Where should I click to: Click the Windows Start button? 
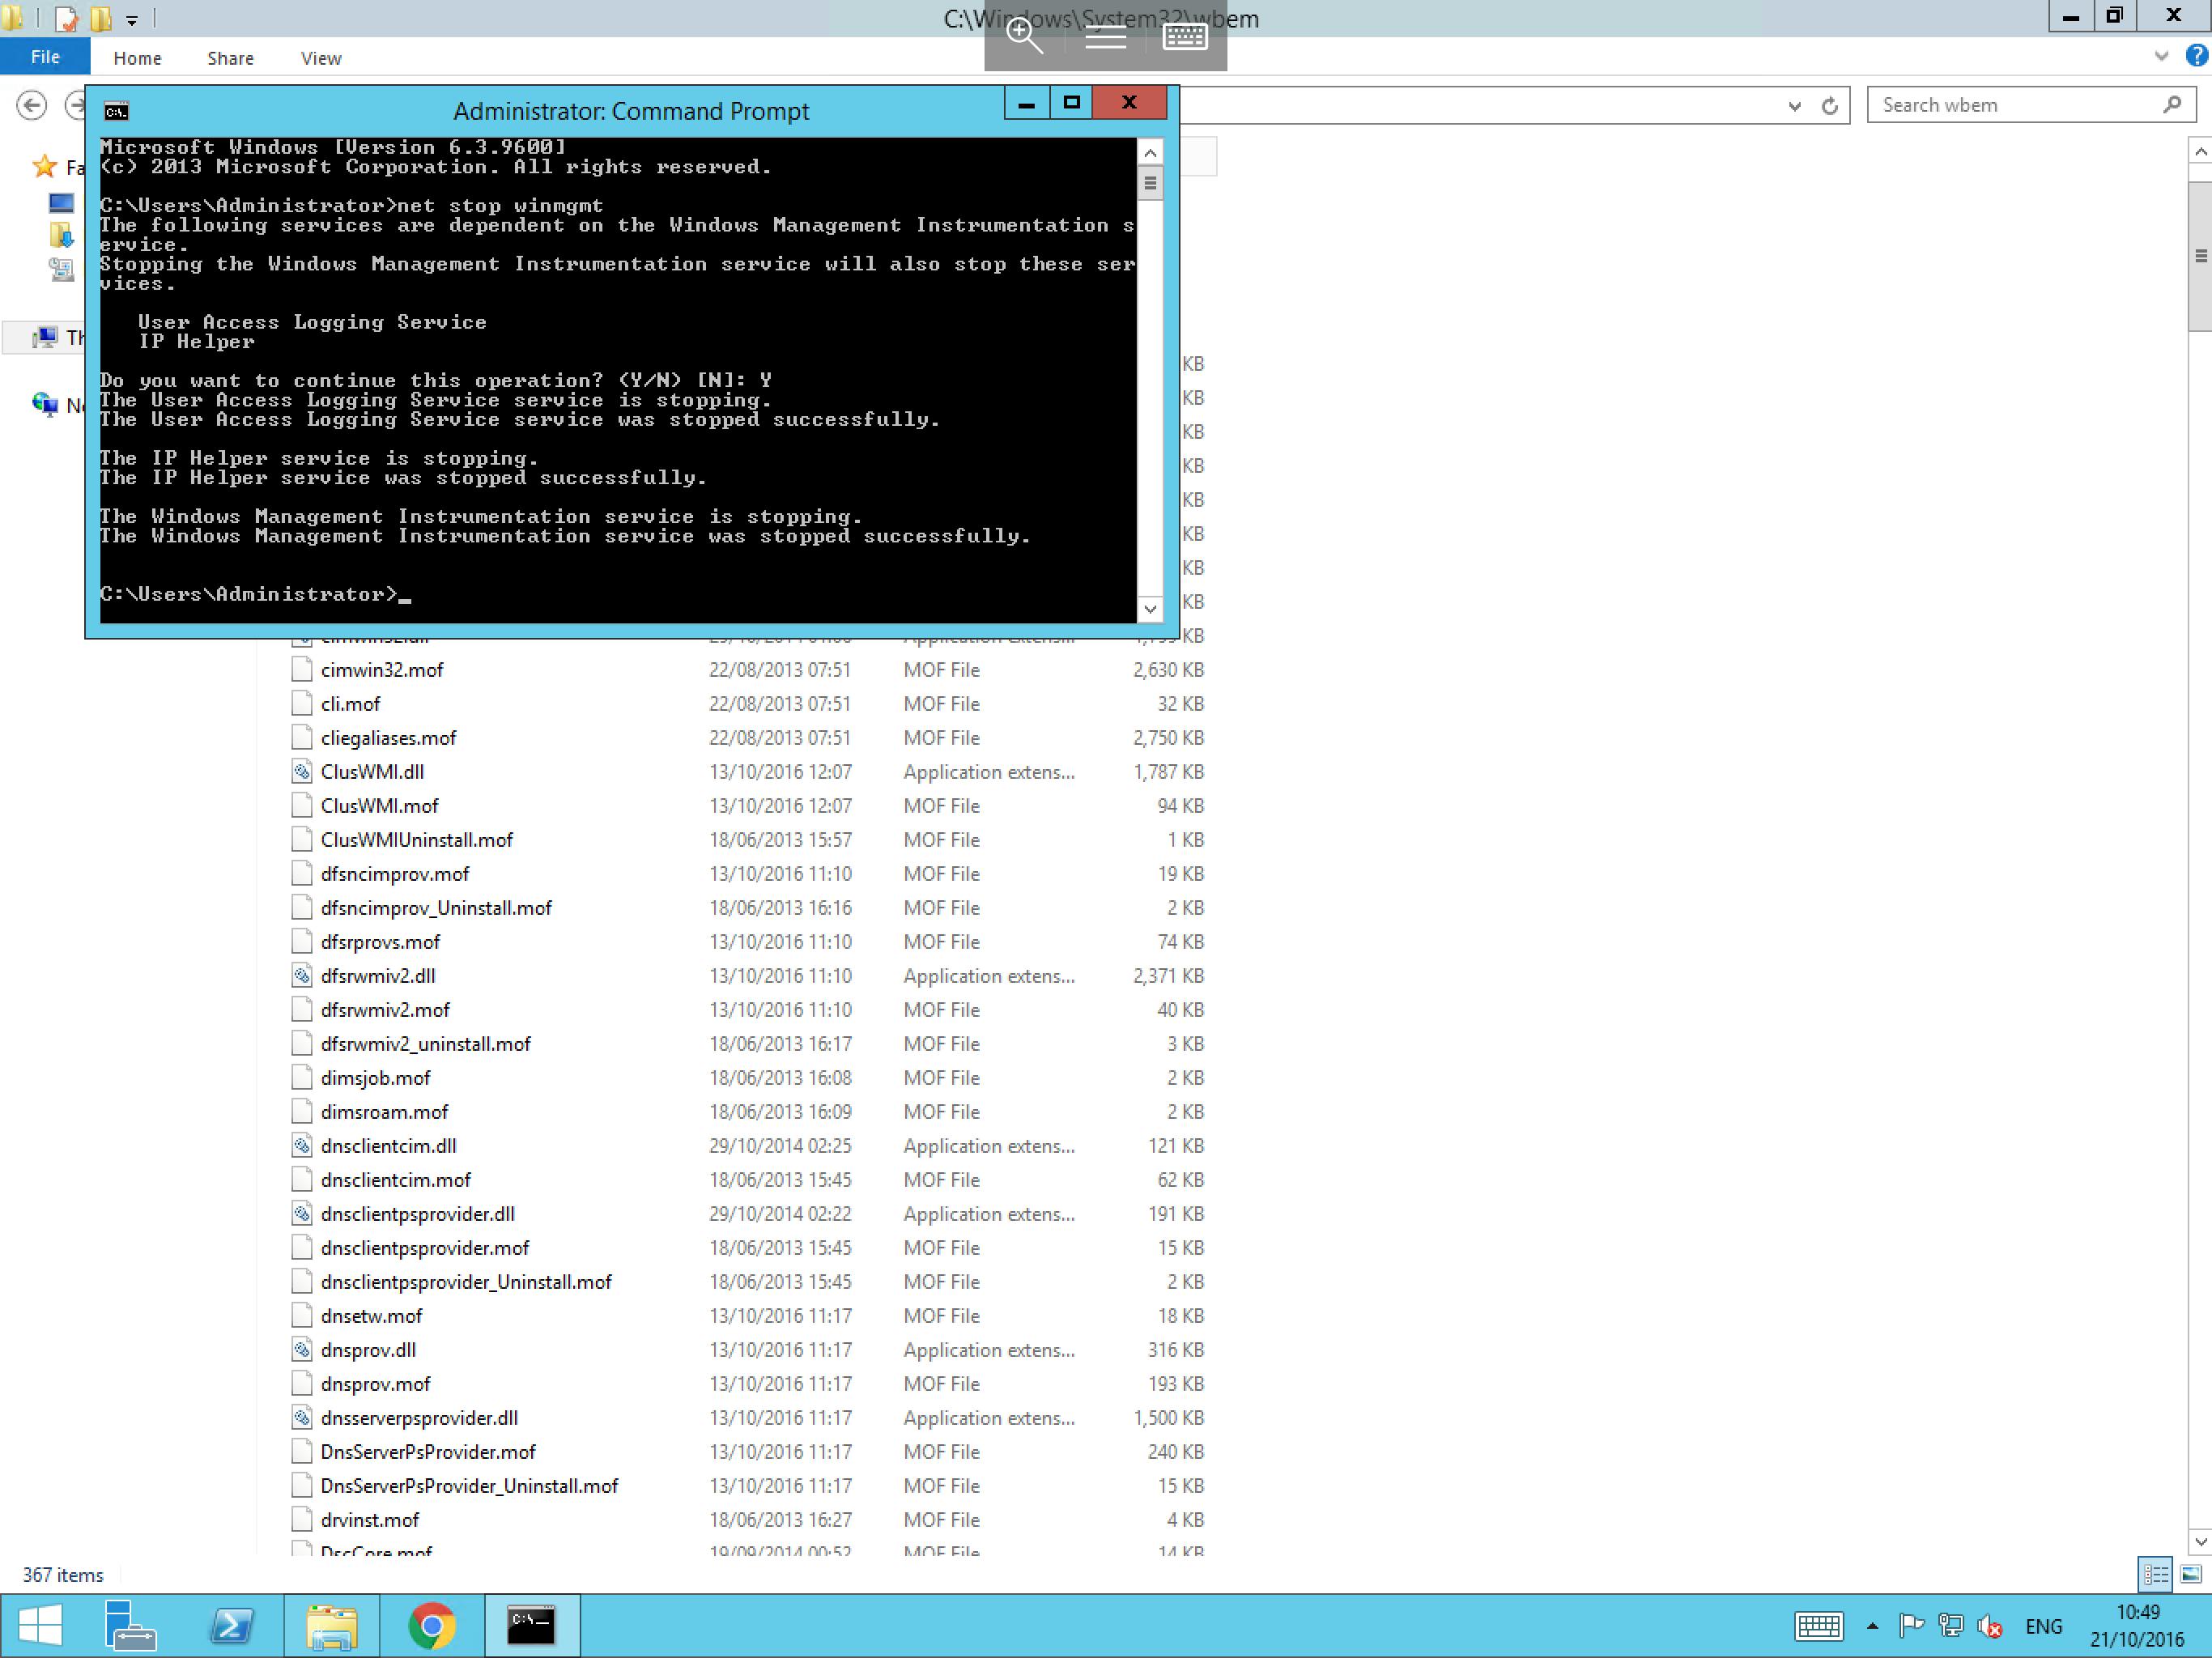40,1625
